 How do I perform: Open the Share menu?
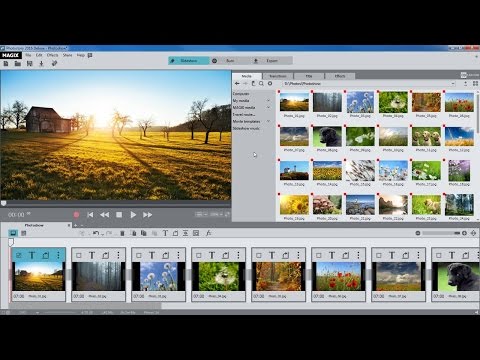point(67,55)
